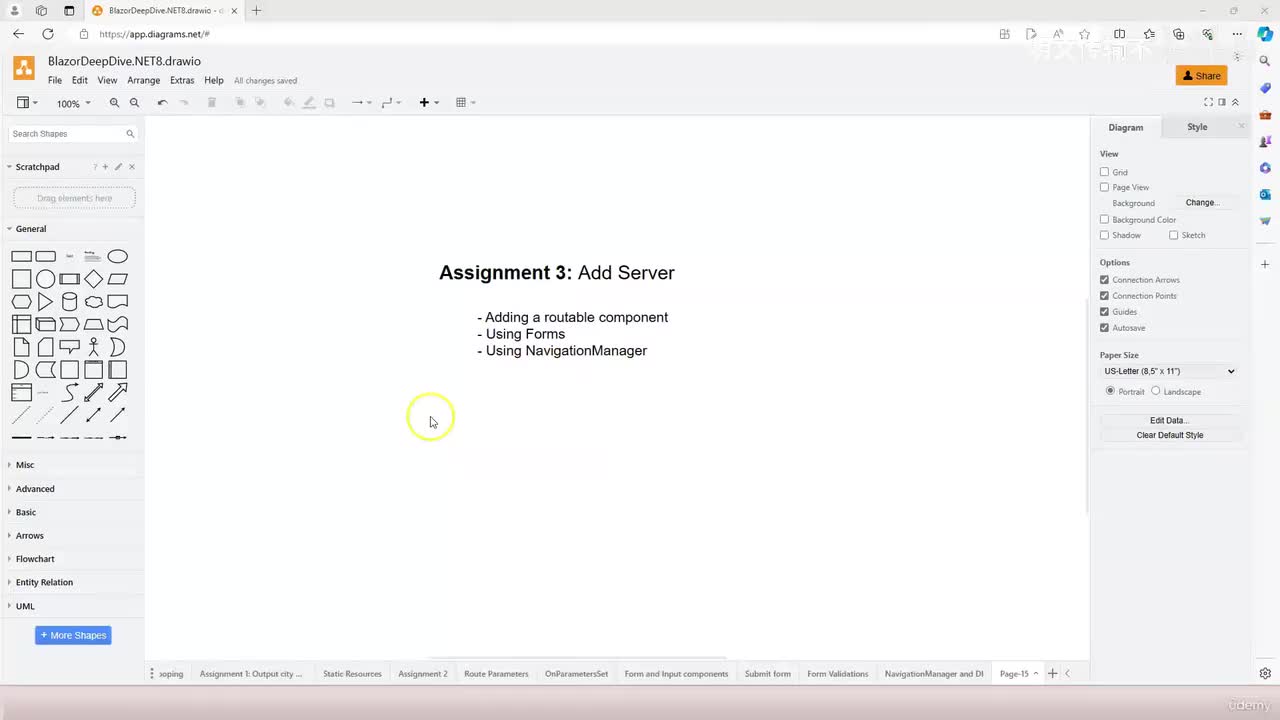Enable the Shadow checkbox
Viewport: 1280px width, 720px height.
(1104, 235)
